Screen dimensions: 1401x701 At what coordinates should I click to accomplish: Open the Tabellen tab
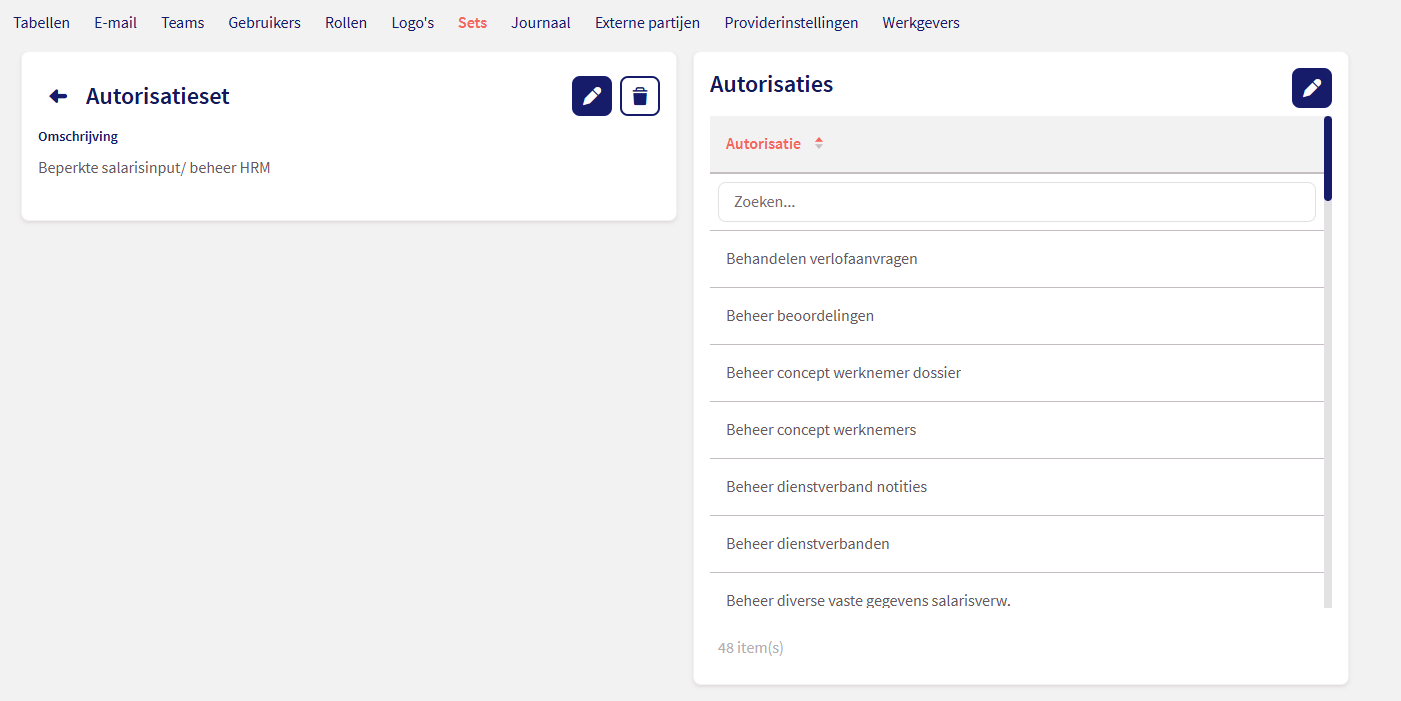(41, 22)
